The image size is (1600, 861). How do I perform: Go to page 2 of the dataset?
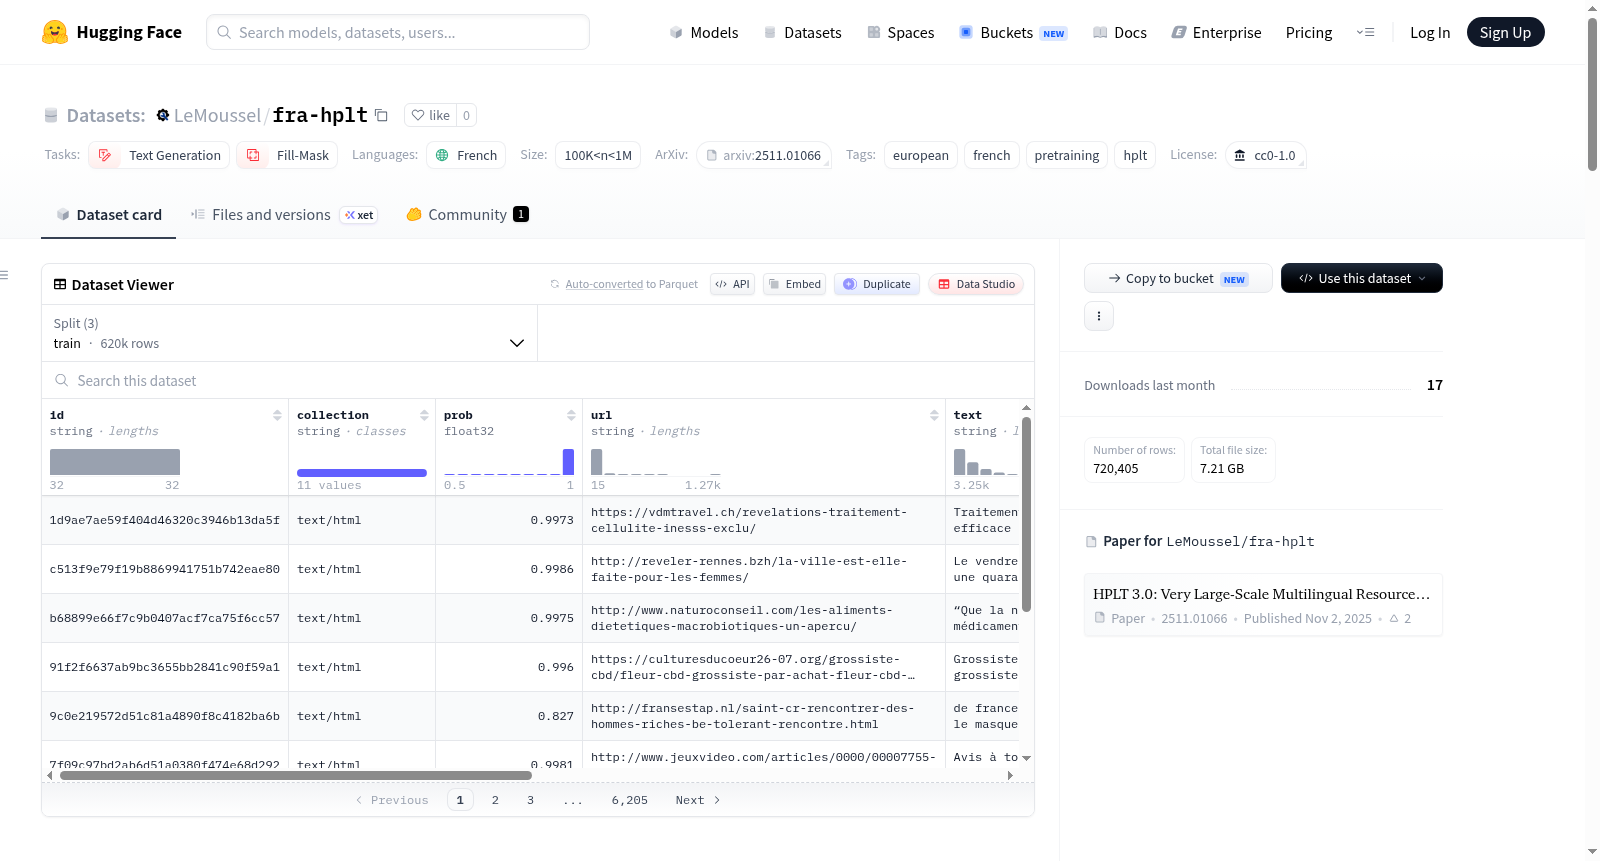[x=495, y=800]
